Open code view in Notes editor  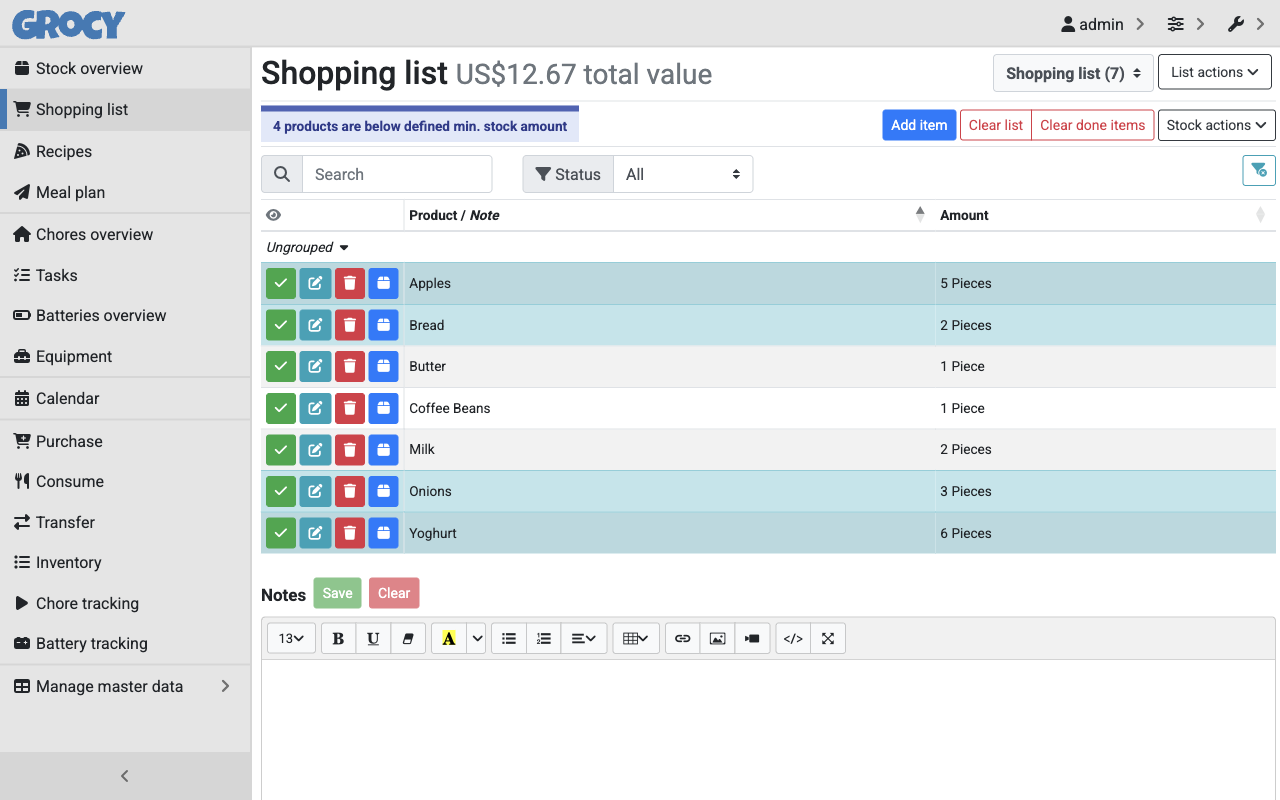pyautogui.click(x=793, y=638)
